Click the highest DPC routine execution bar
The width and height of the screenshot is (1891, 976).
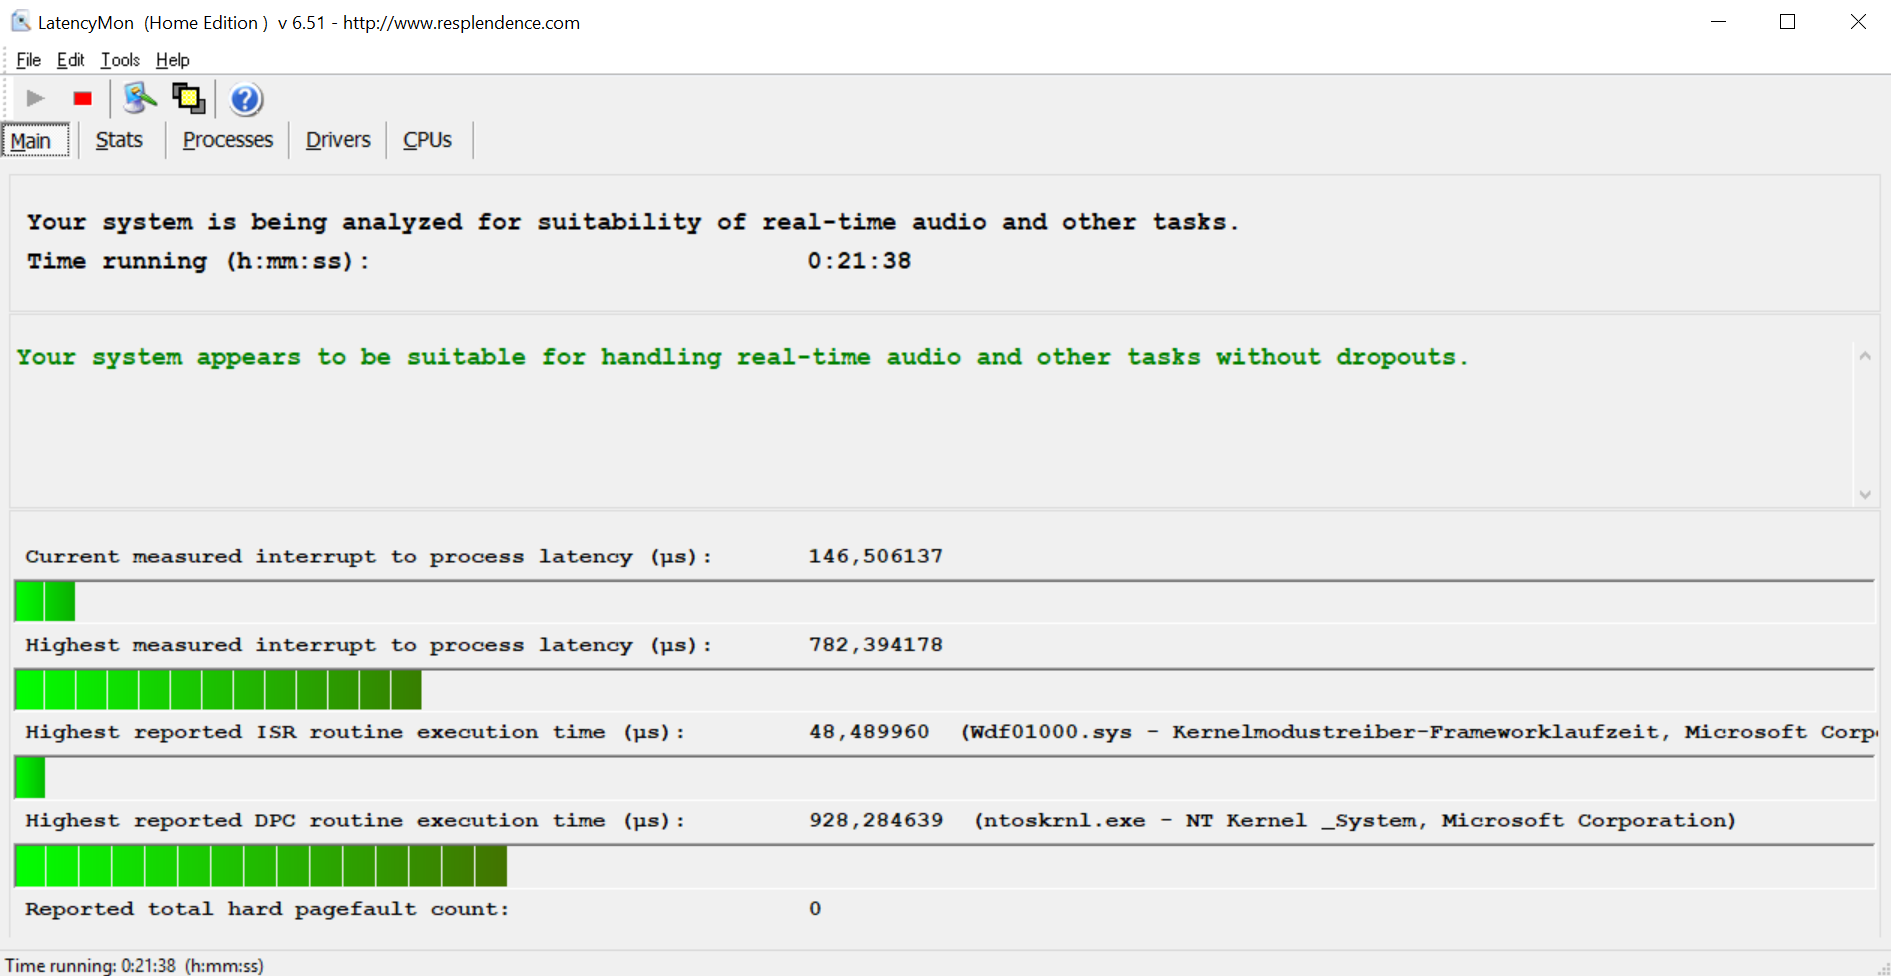click(260, 866)
